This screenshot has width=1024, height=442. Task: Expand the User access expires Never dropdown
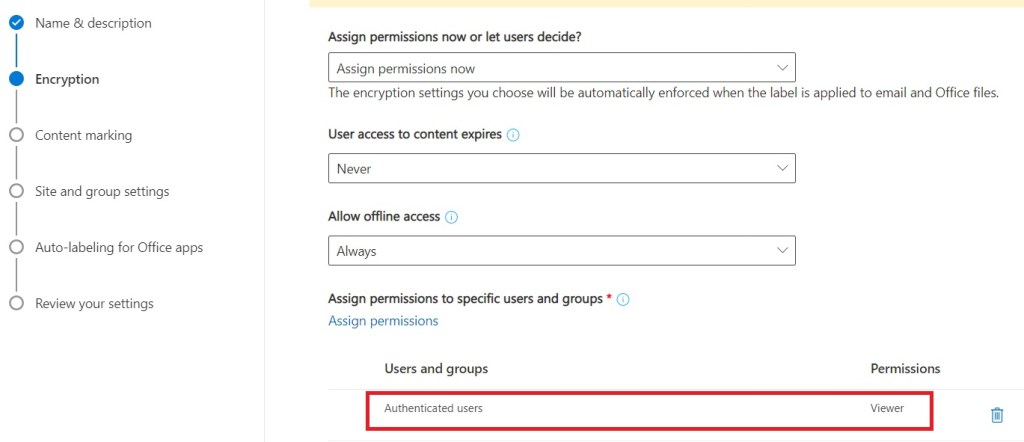point(561,168)
